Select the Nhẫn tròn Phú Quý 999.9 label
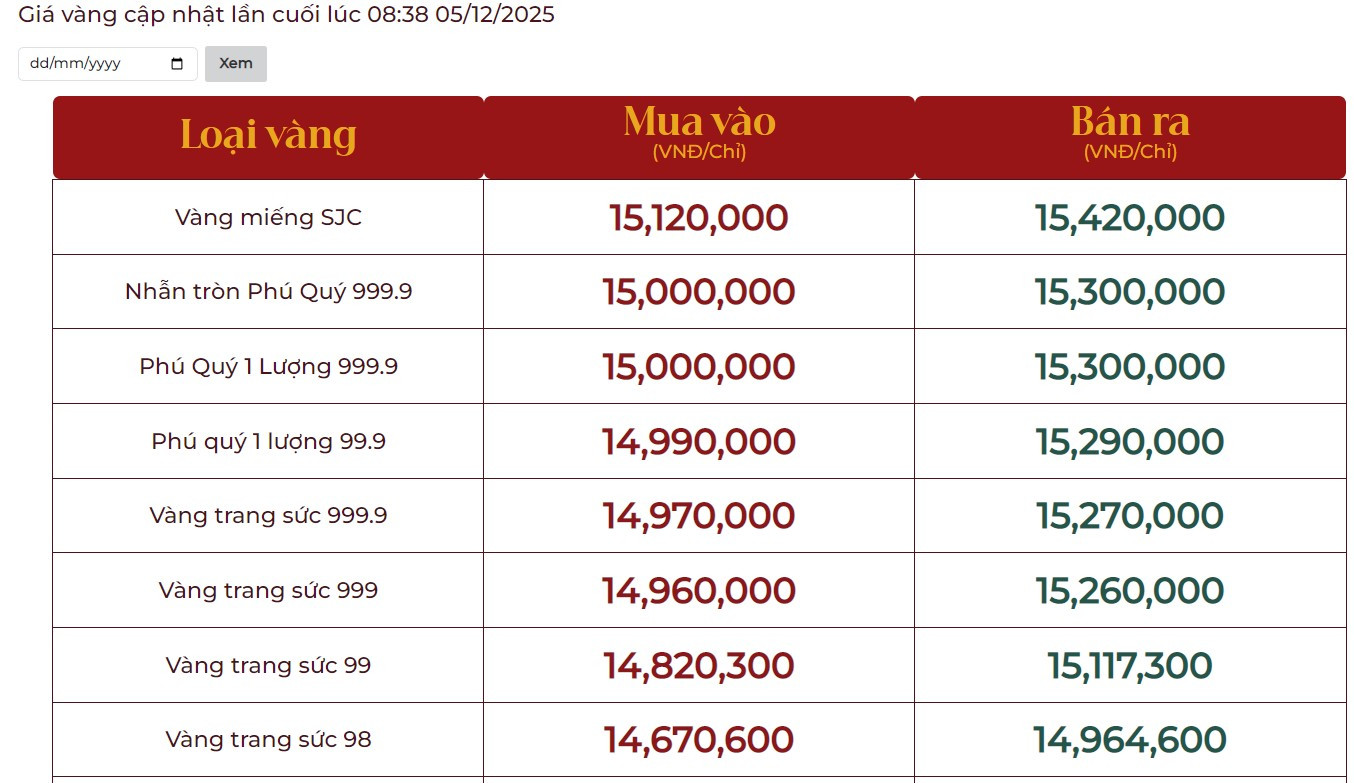1354x783 pixels. [x=268, y=292]
